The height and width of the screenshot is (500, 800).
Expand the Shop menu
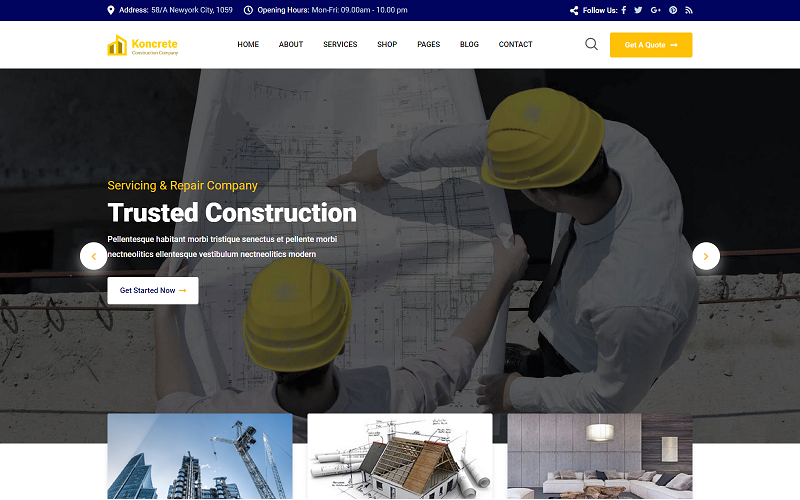pos(387,45)
